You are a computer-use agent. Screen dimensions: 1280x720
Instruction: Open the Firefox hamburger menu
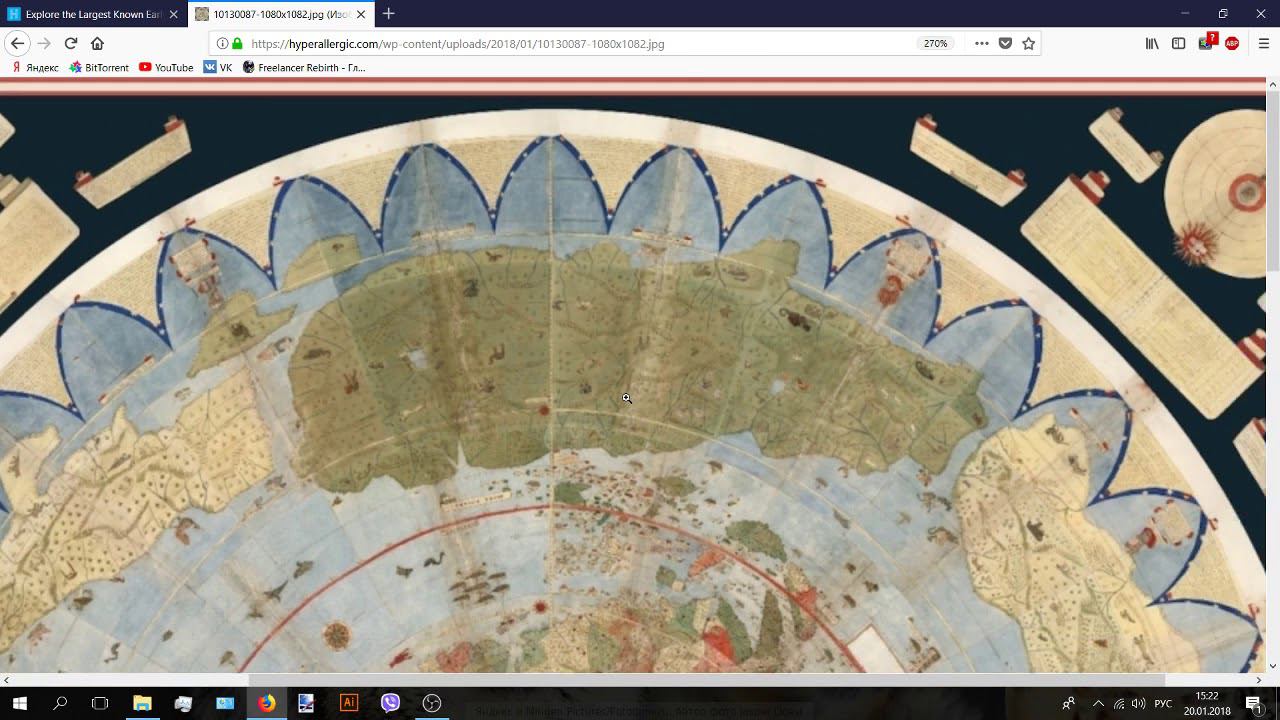click(x=1263, y=43)
